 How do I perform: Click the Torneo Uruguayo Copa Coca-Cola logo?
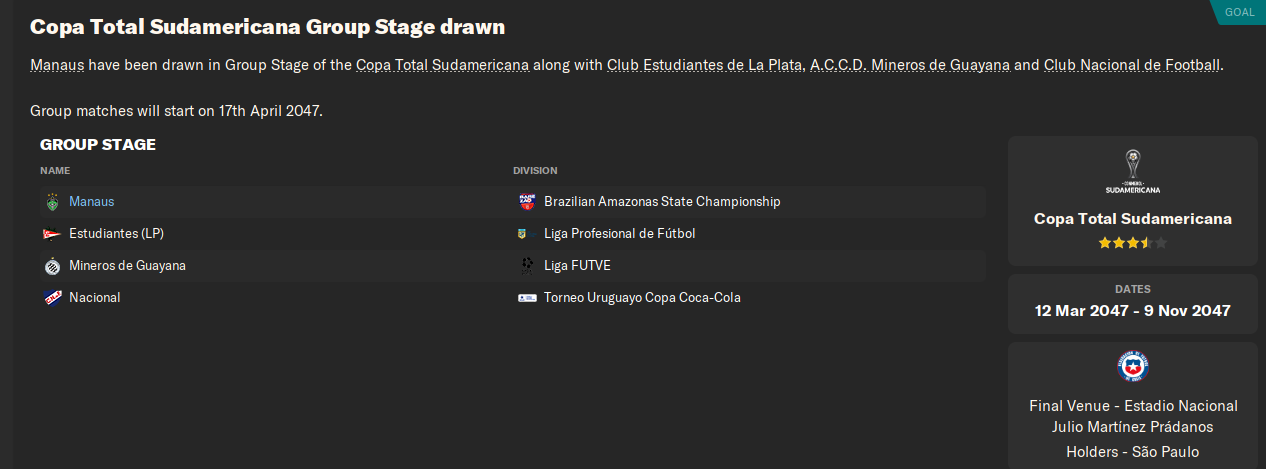point(527,298)
